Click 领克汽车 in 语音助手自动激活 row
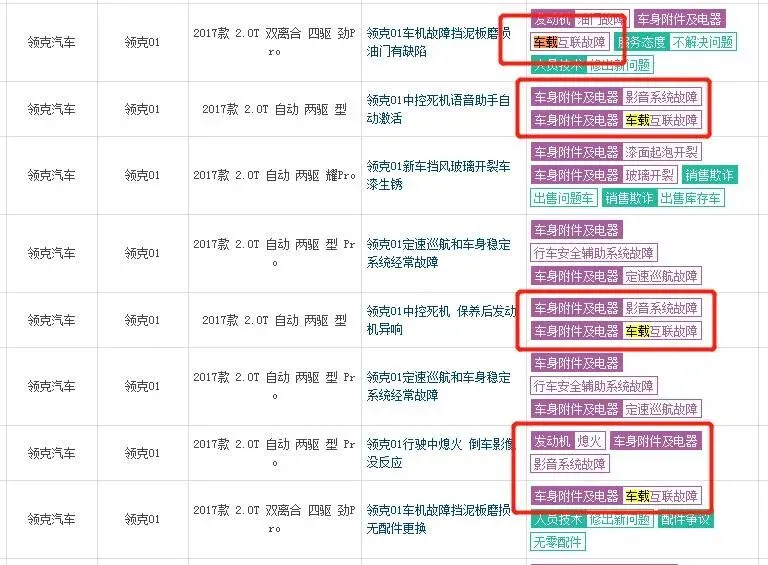Screen dimensions: 768x565 click(51, 109)
